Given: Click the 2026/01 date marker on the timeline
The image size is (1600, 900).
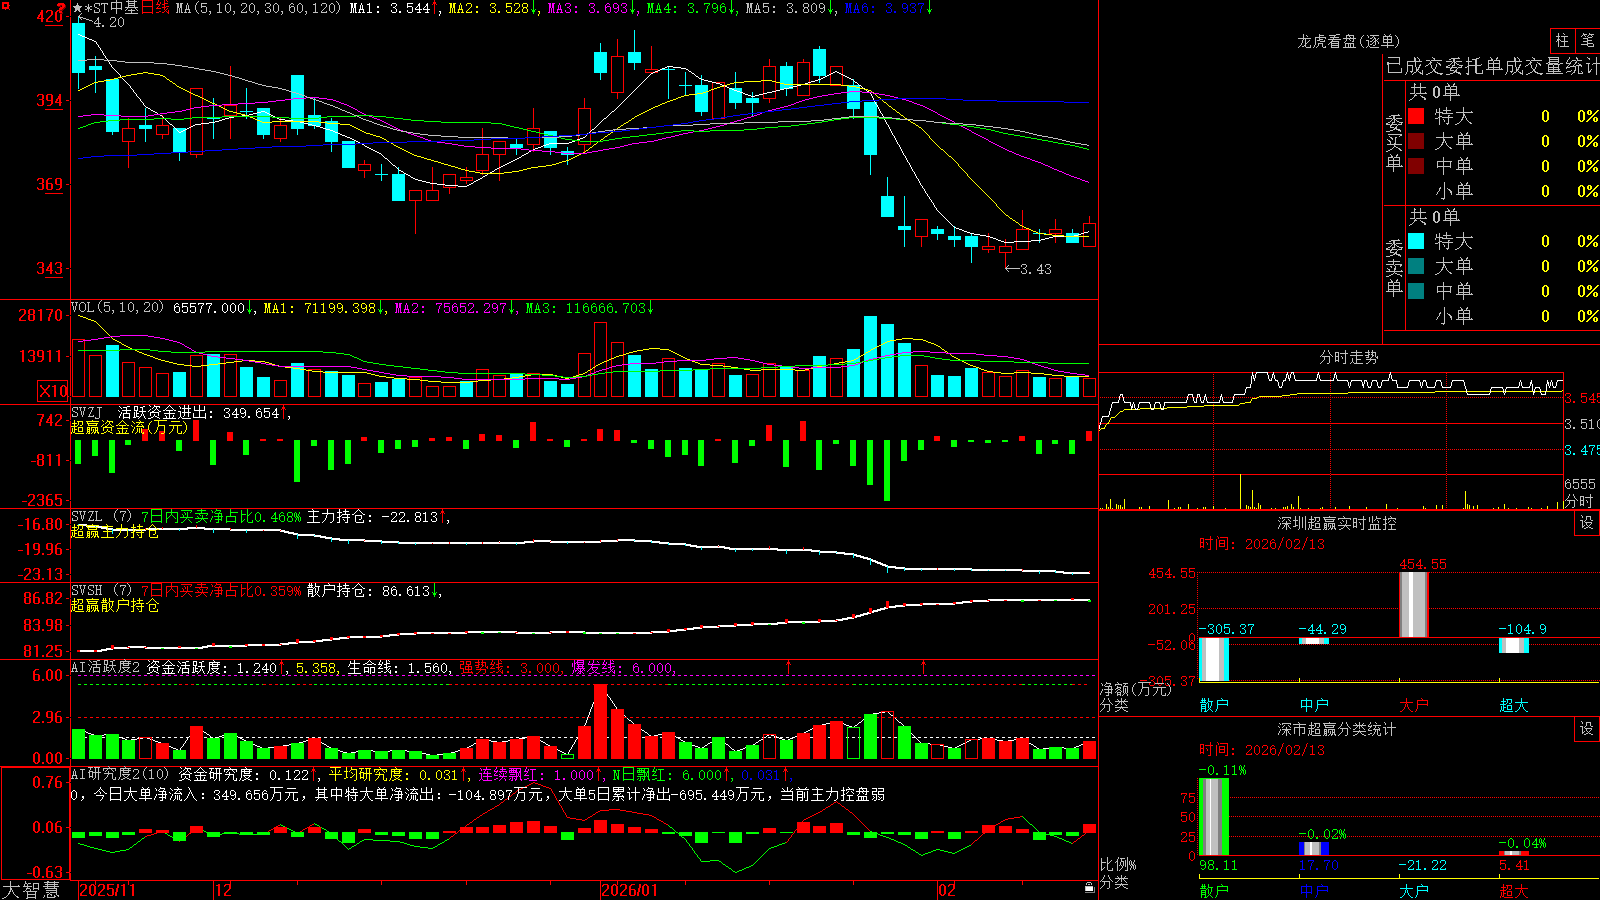Looking at the screenshot, I should coord(629,890).
